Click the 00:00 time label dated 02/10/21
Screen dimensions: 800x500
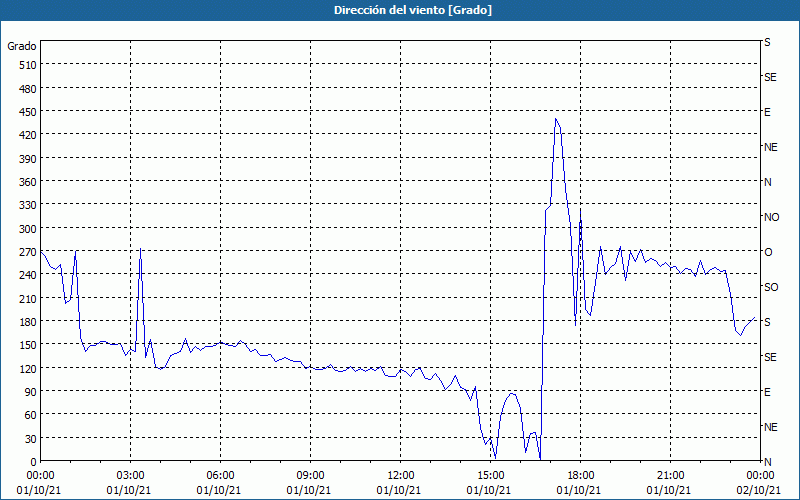click(760, 476)
